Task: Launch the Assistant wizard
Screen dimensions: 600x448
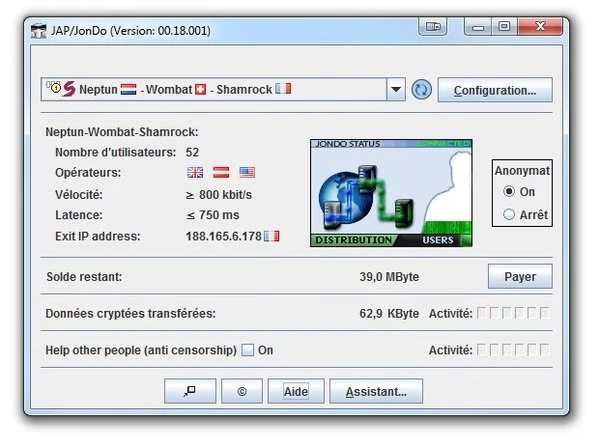Action: point(376,391)
